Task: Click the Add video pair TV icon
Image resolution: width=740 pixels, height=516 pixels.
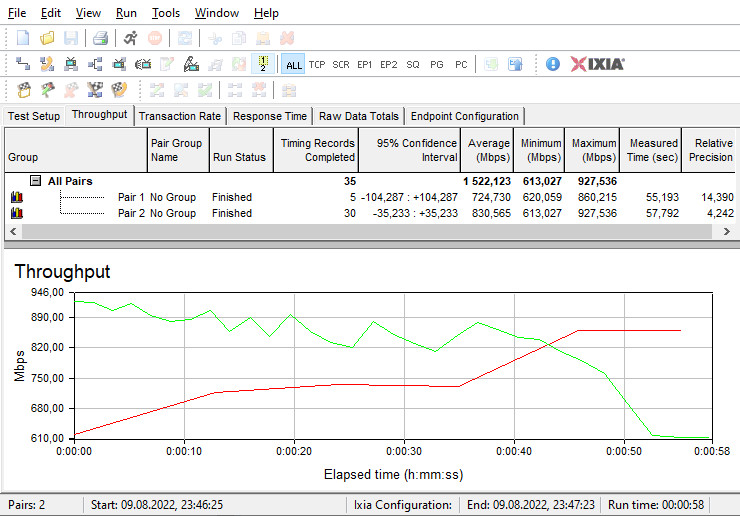Action: [x=71, y=64]
